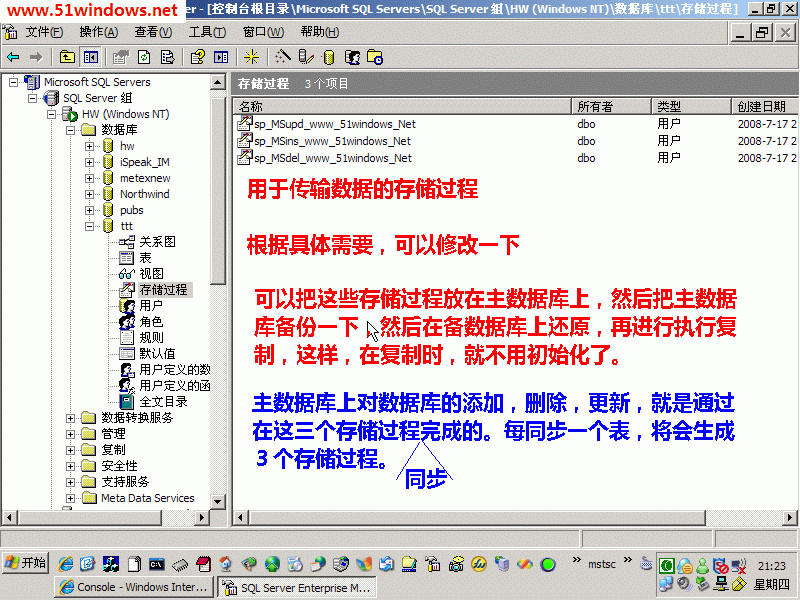The image size is (800, 600).
Task: Click the 开始 Start button
Action: (x=26, y=563)
